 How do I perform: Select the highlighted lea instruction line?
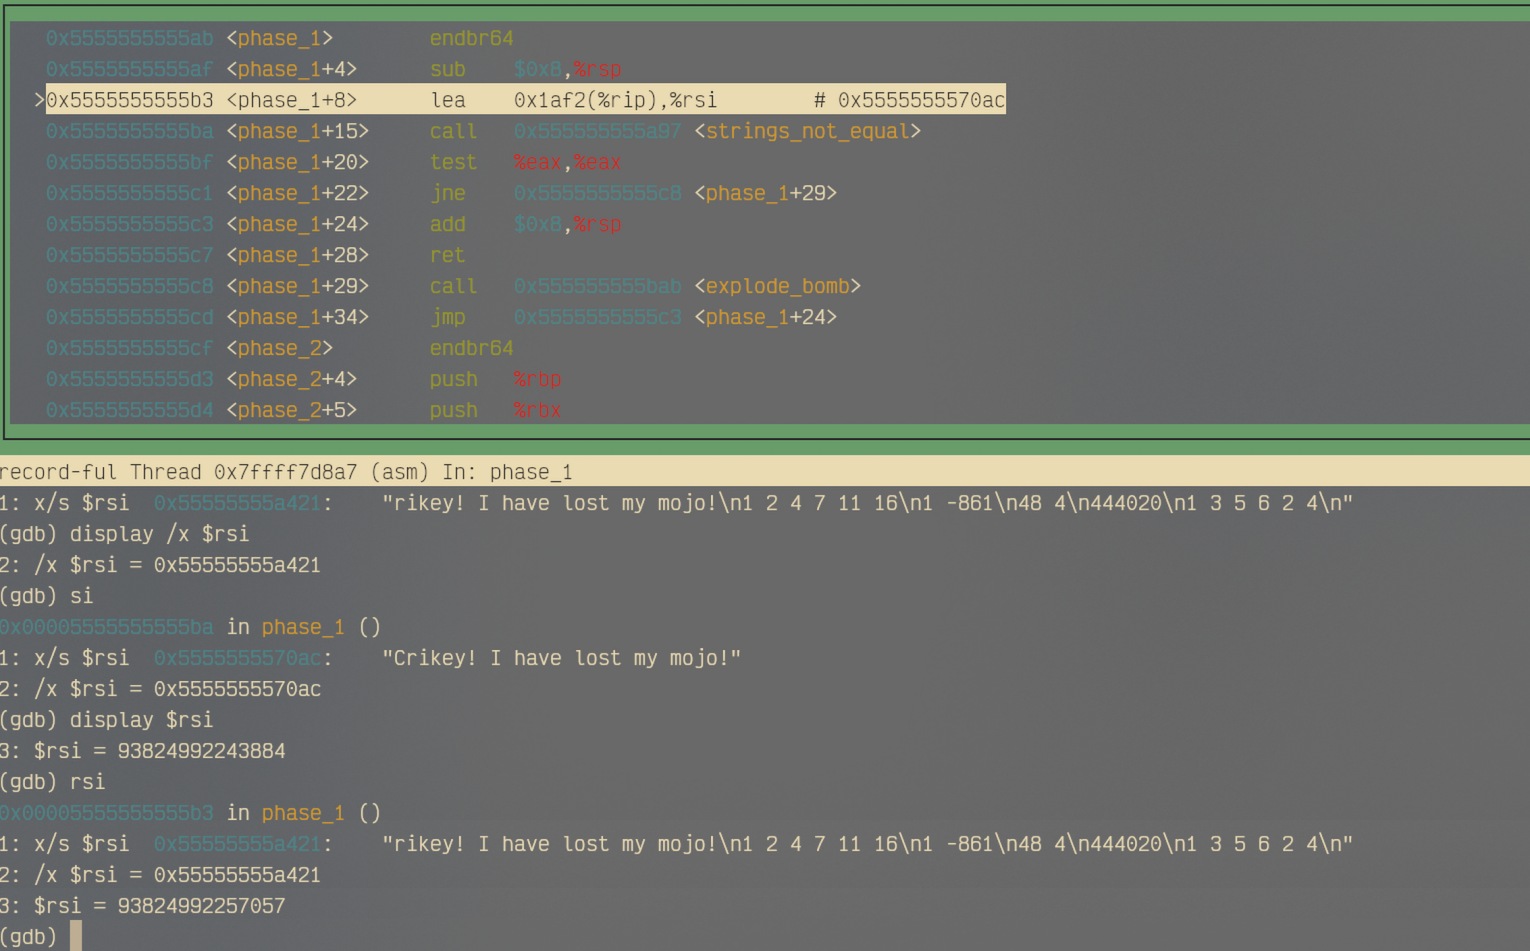tap(525, 100)
